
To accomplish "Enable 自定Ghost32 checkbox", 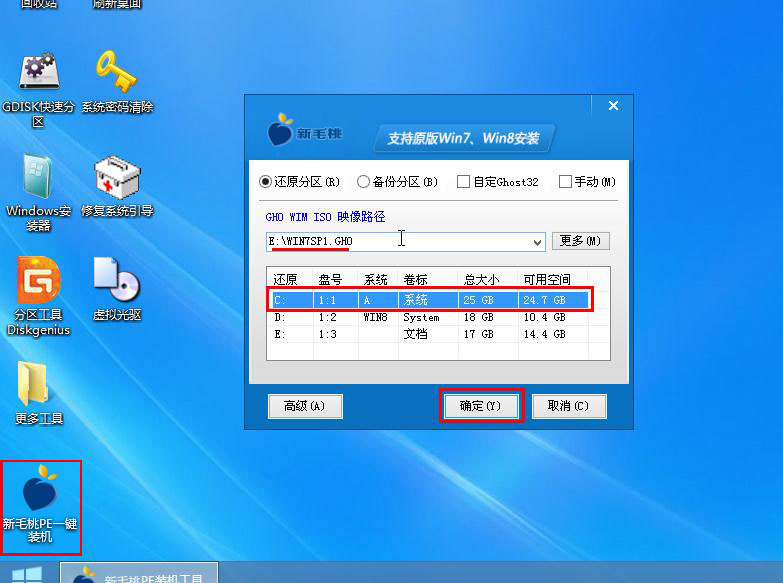I will (498, 182).
